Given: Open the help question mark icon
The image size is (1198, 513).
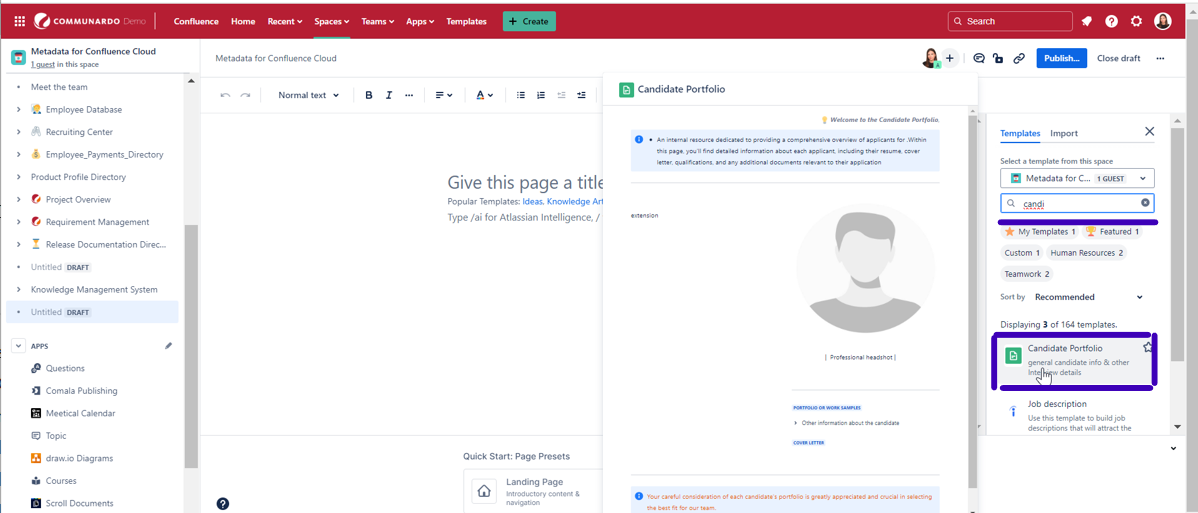Looking at the screenshot, I should [1111, 21].
